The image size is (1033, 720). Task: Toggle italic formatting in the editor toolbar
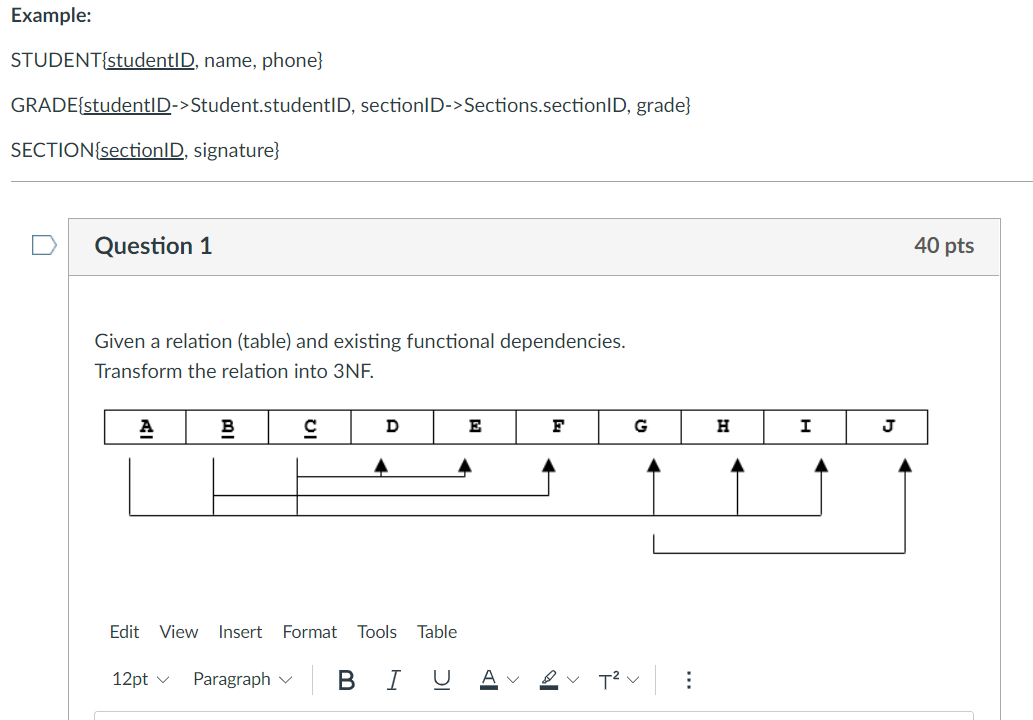tap(393, 679)
